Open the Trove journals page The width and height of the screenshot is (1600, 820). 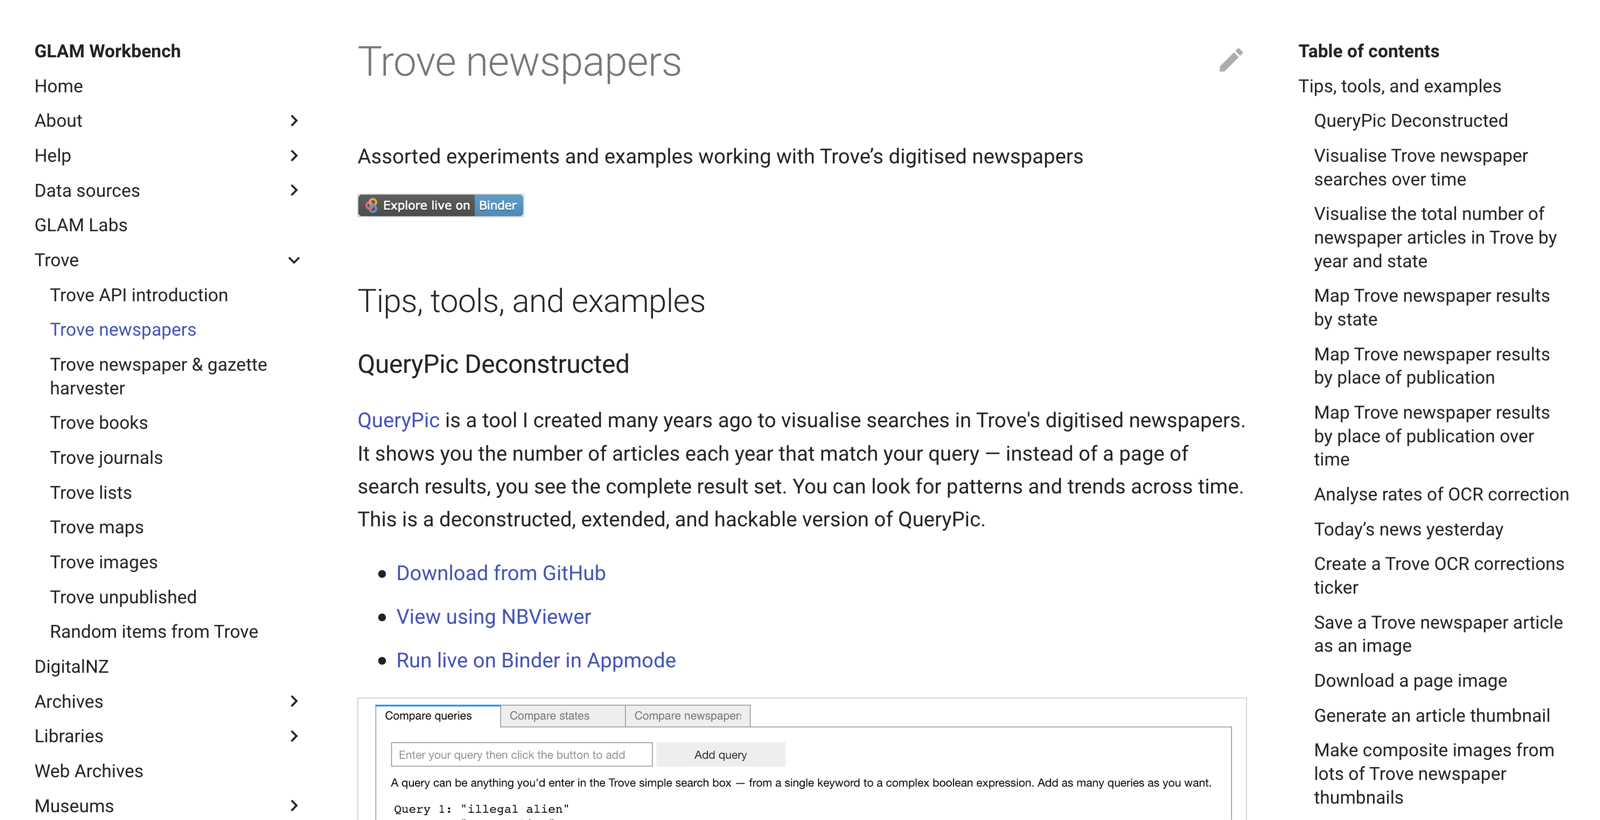point(106,458)
